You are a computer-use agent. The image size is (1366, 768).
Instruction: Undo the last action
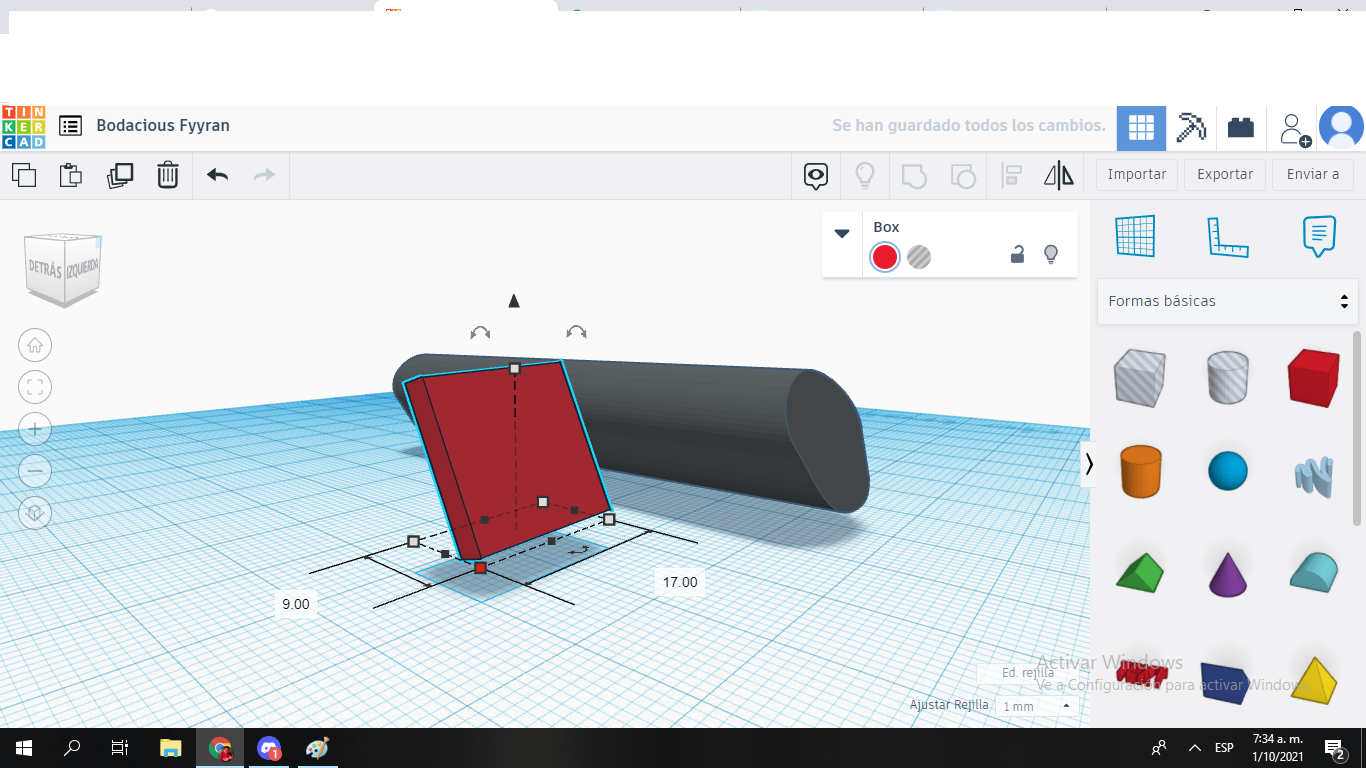tap(218, 175)
